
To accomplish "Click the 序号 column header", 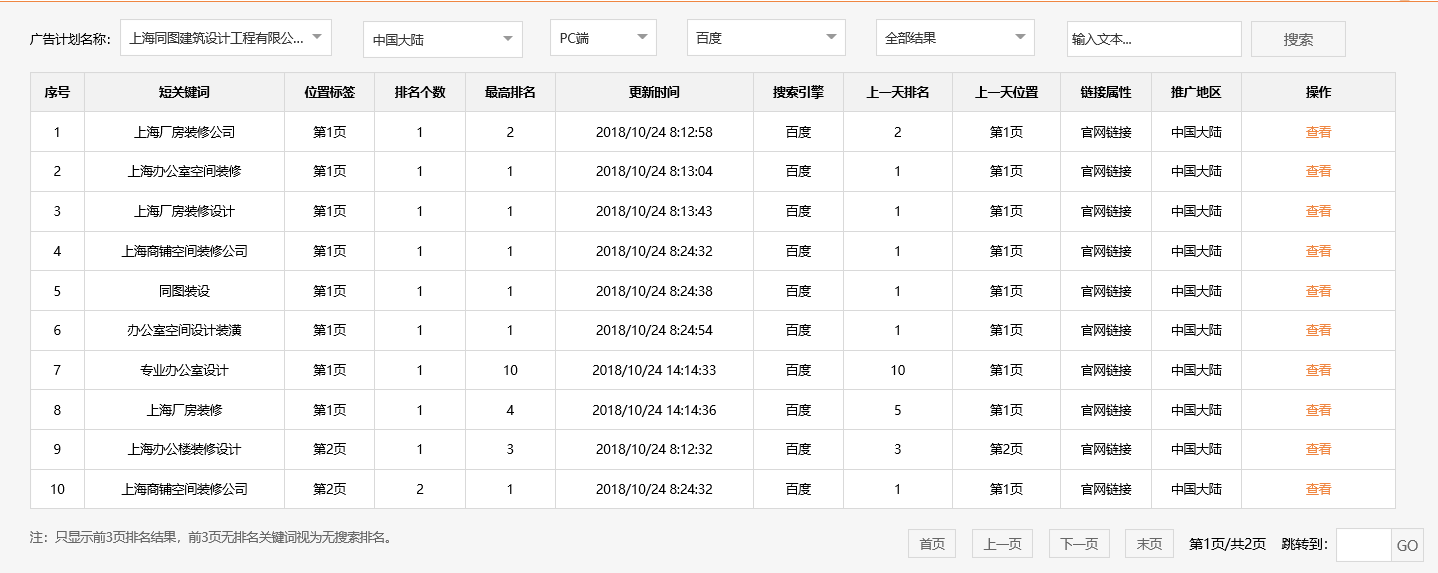I will tap(57, 92).
